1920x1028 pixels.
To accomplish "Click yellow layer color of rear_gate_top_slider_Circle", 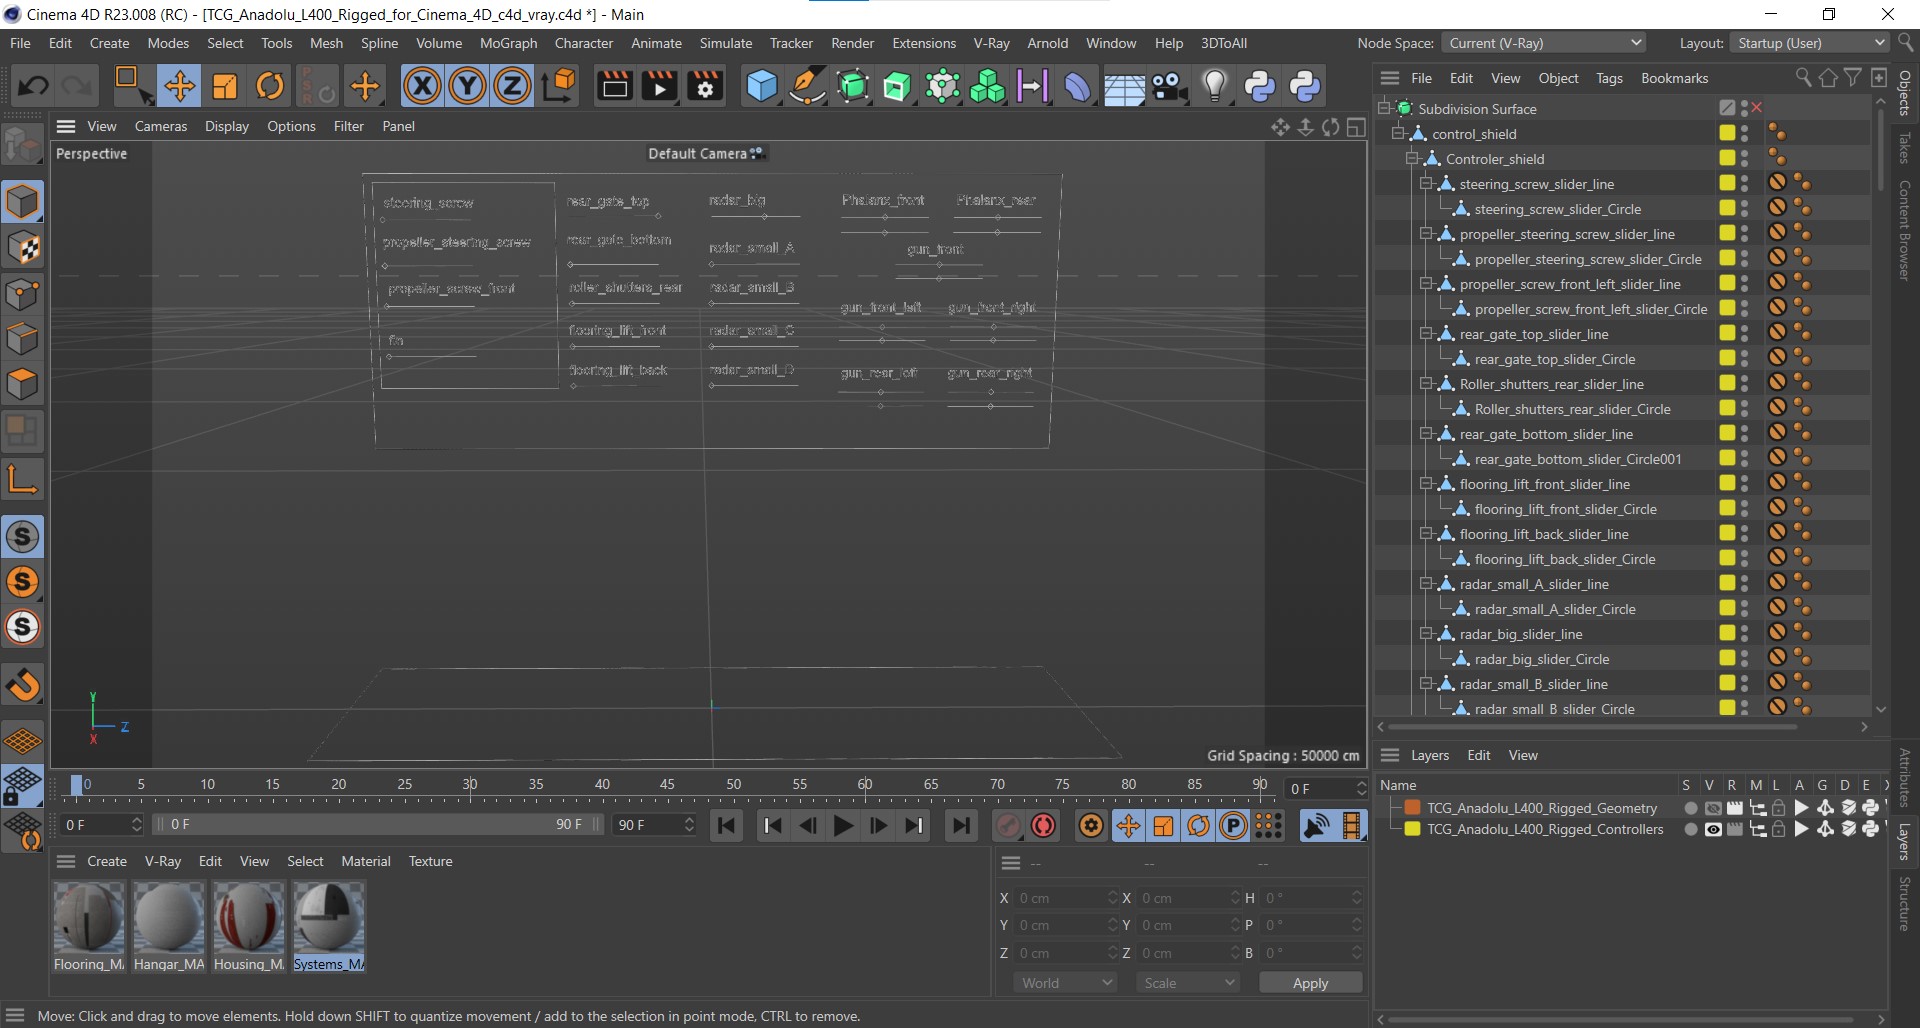I will pos(1727,358).
